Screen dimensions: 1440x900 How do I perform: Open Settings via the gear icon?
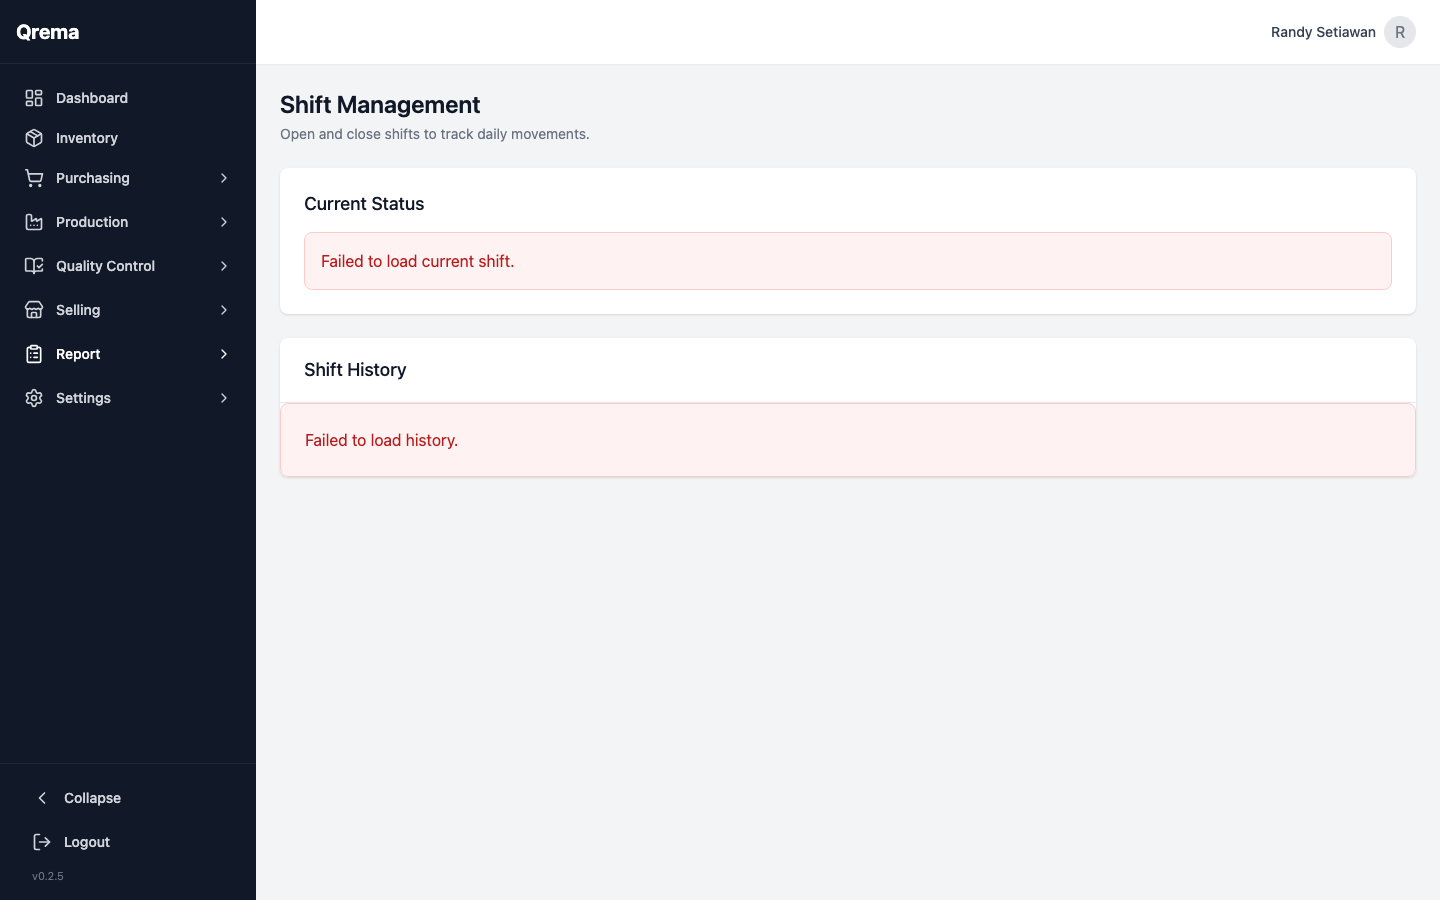(x=33, y=397)
